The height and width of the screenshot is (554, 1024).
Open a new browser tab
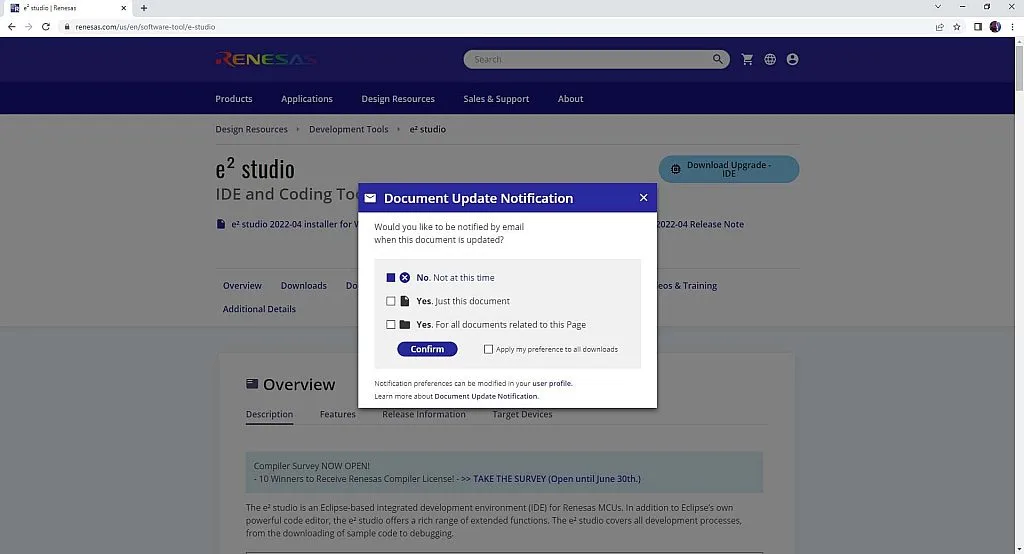tap(144, 8)
